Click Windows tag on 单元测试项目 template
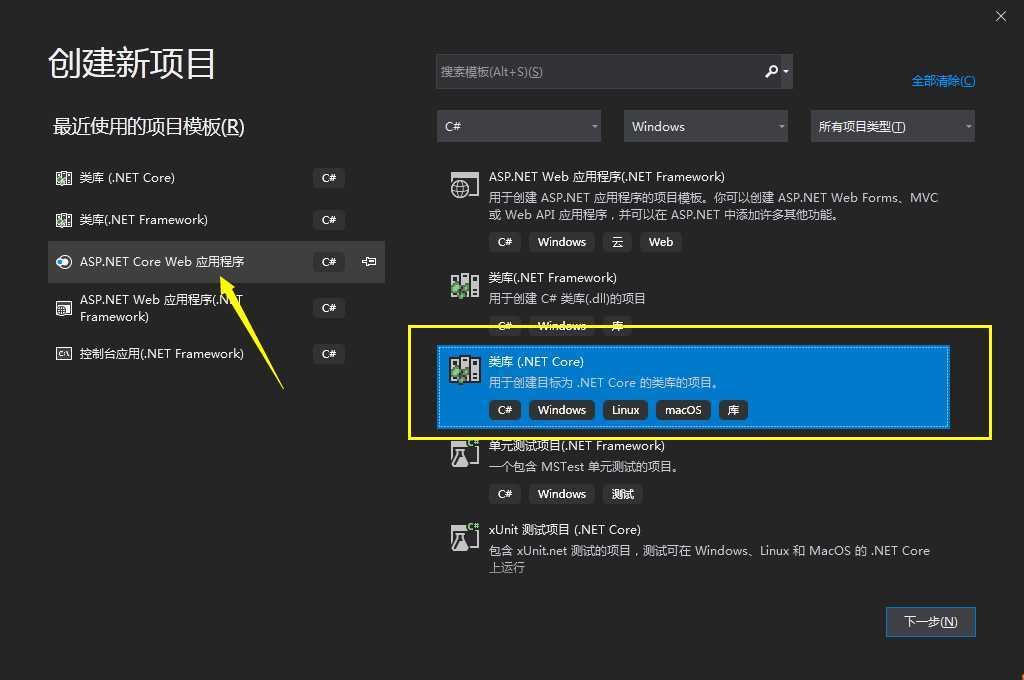This screenshot has width=1024, height=680. pyautogui.click(x=562, y=494)
